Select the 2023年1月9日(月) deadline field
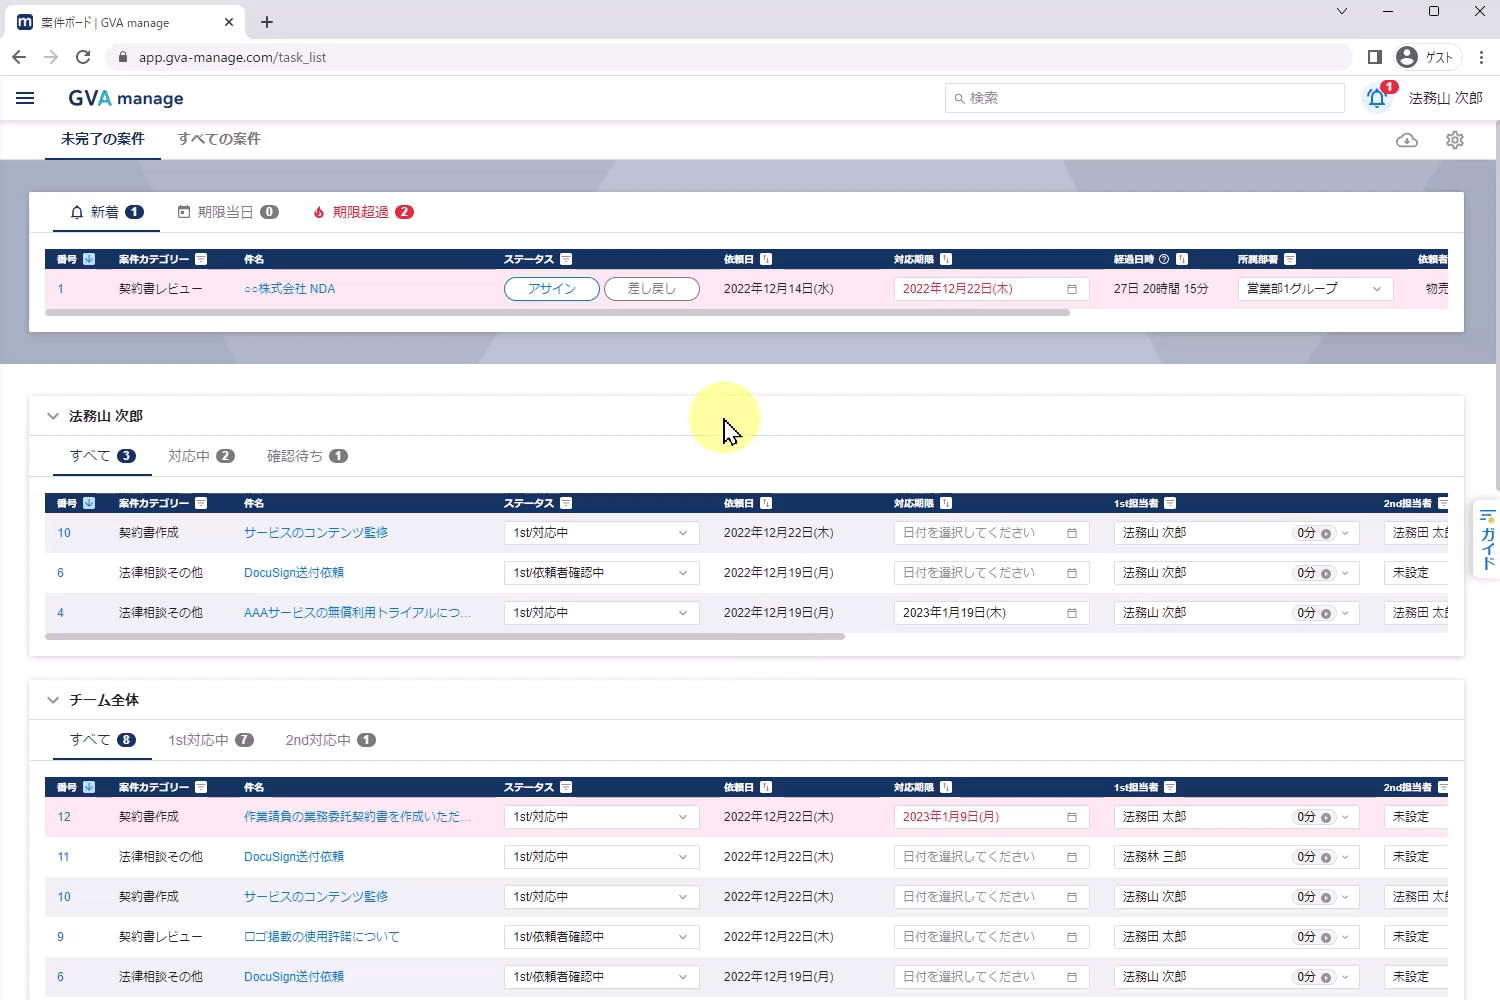 991,817
